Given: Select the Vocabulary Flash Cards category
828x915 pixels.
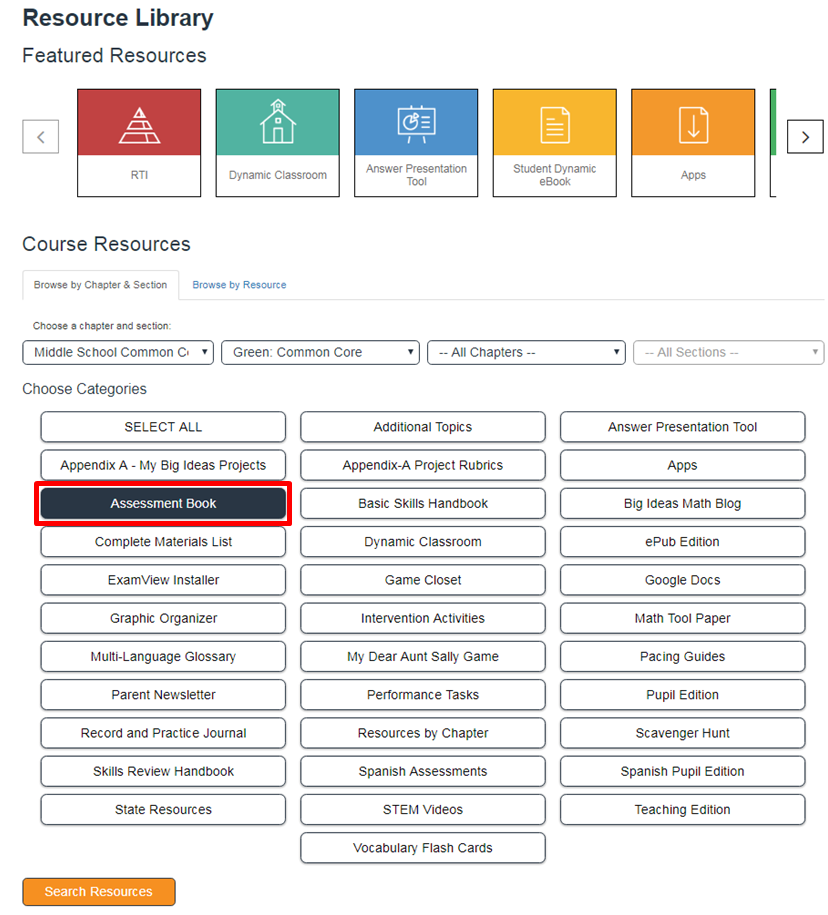Looking at the screenshot, I should coord(423,847).
